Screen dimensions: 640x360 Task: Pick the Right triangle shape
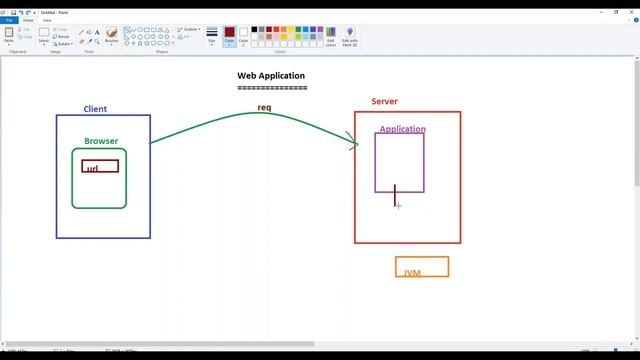click(127, 36)
